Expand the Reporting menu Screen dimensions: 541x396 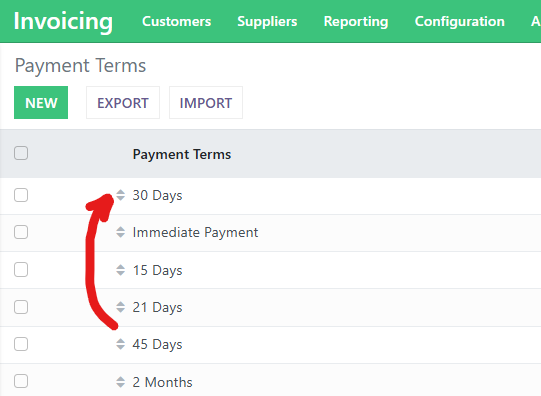(x=356, y=21)
